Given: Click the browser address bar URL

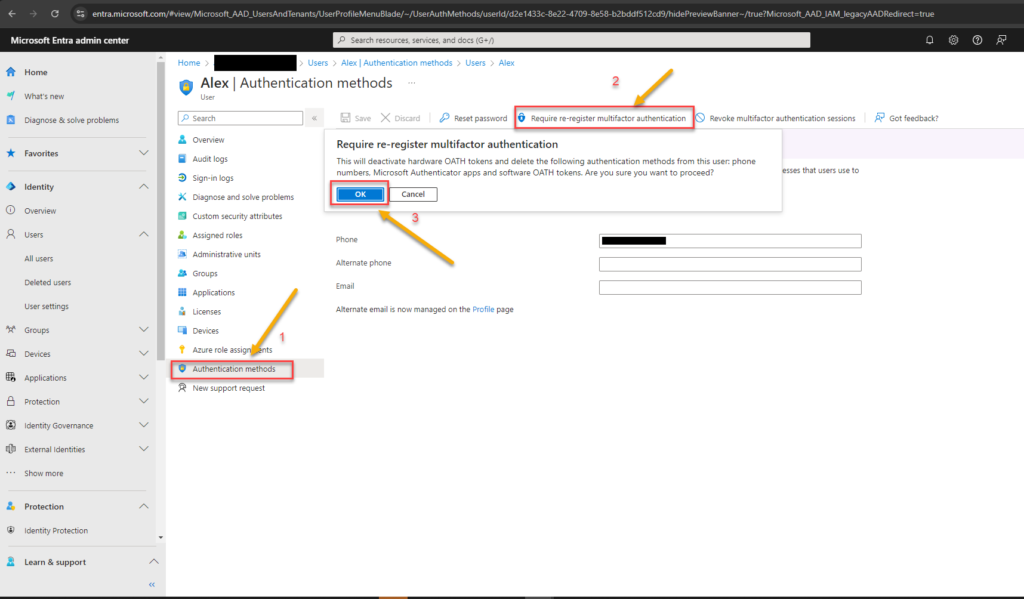Looking at the screenshot, I should (x=513, y=14).
